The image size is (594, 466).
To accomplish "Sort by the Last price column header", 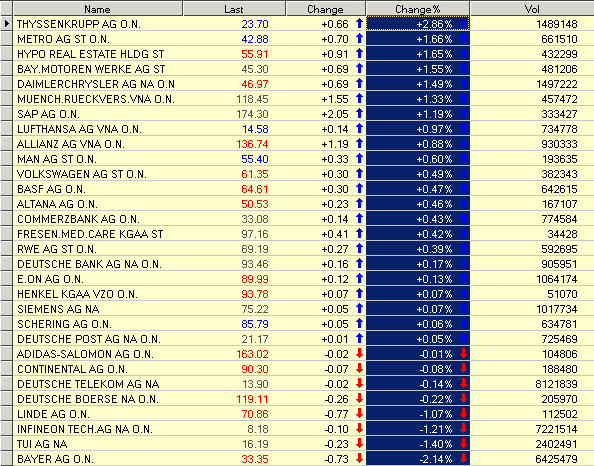I will coord(234,9).
